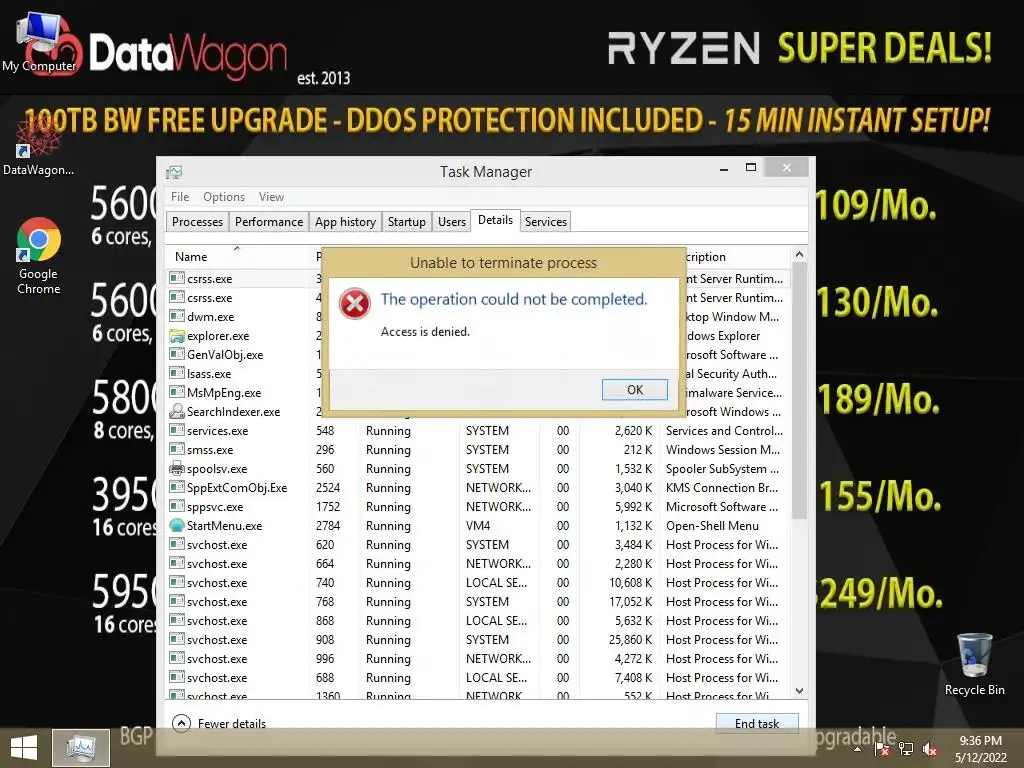Select the svchost.exe row with PID 620

tap(479, 545)
